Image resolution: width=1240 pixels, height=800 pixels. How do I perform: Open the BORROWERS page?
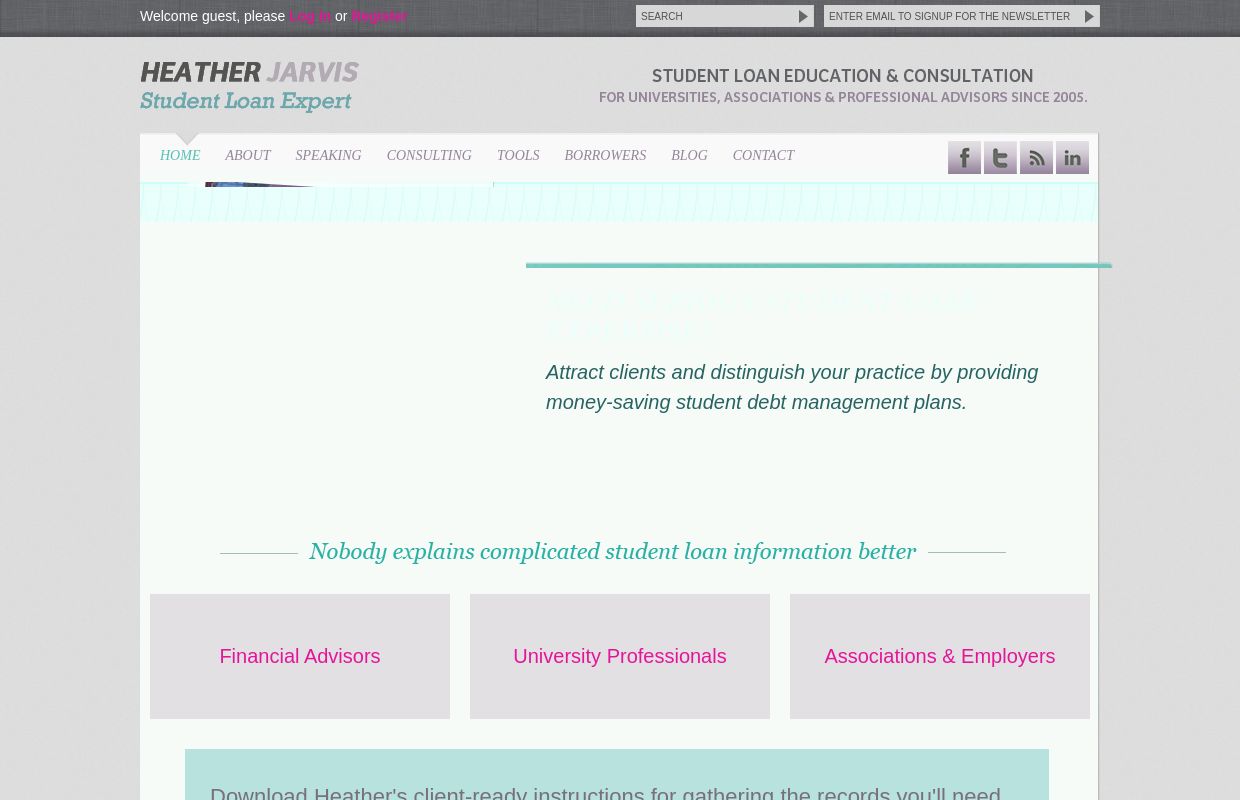(605, 155)
